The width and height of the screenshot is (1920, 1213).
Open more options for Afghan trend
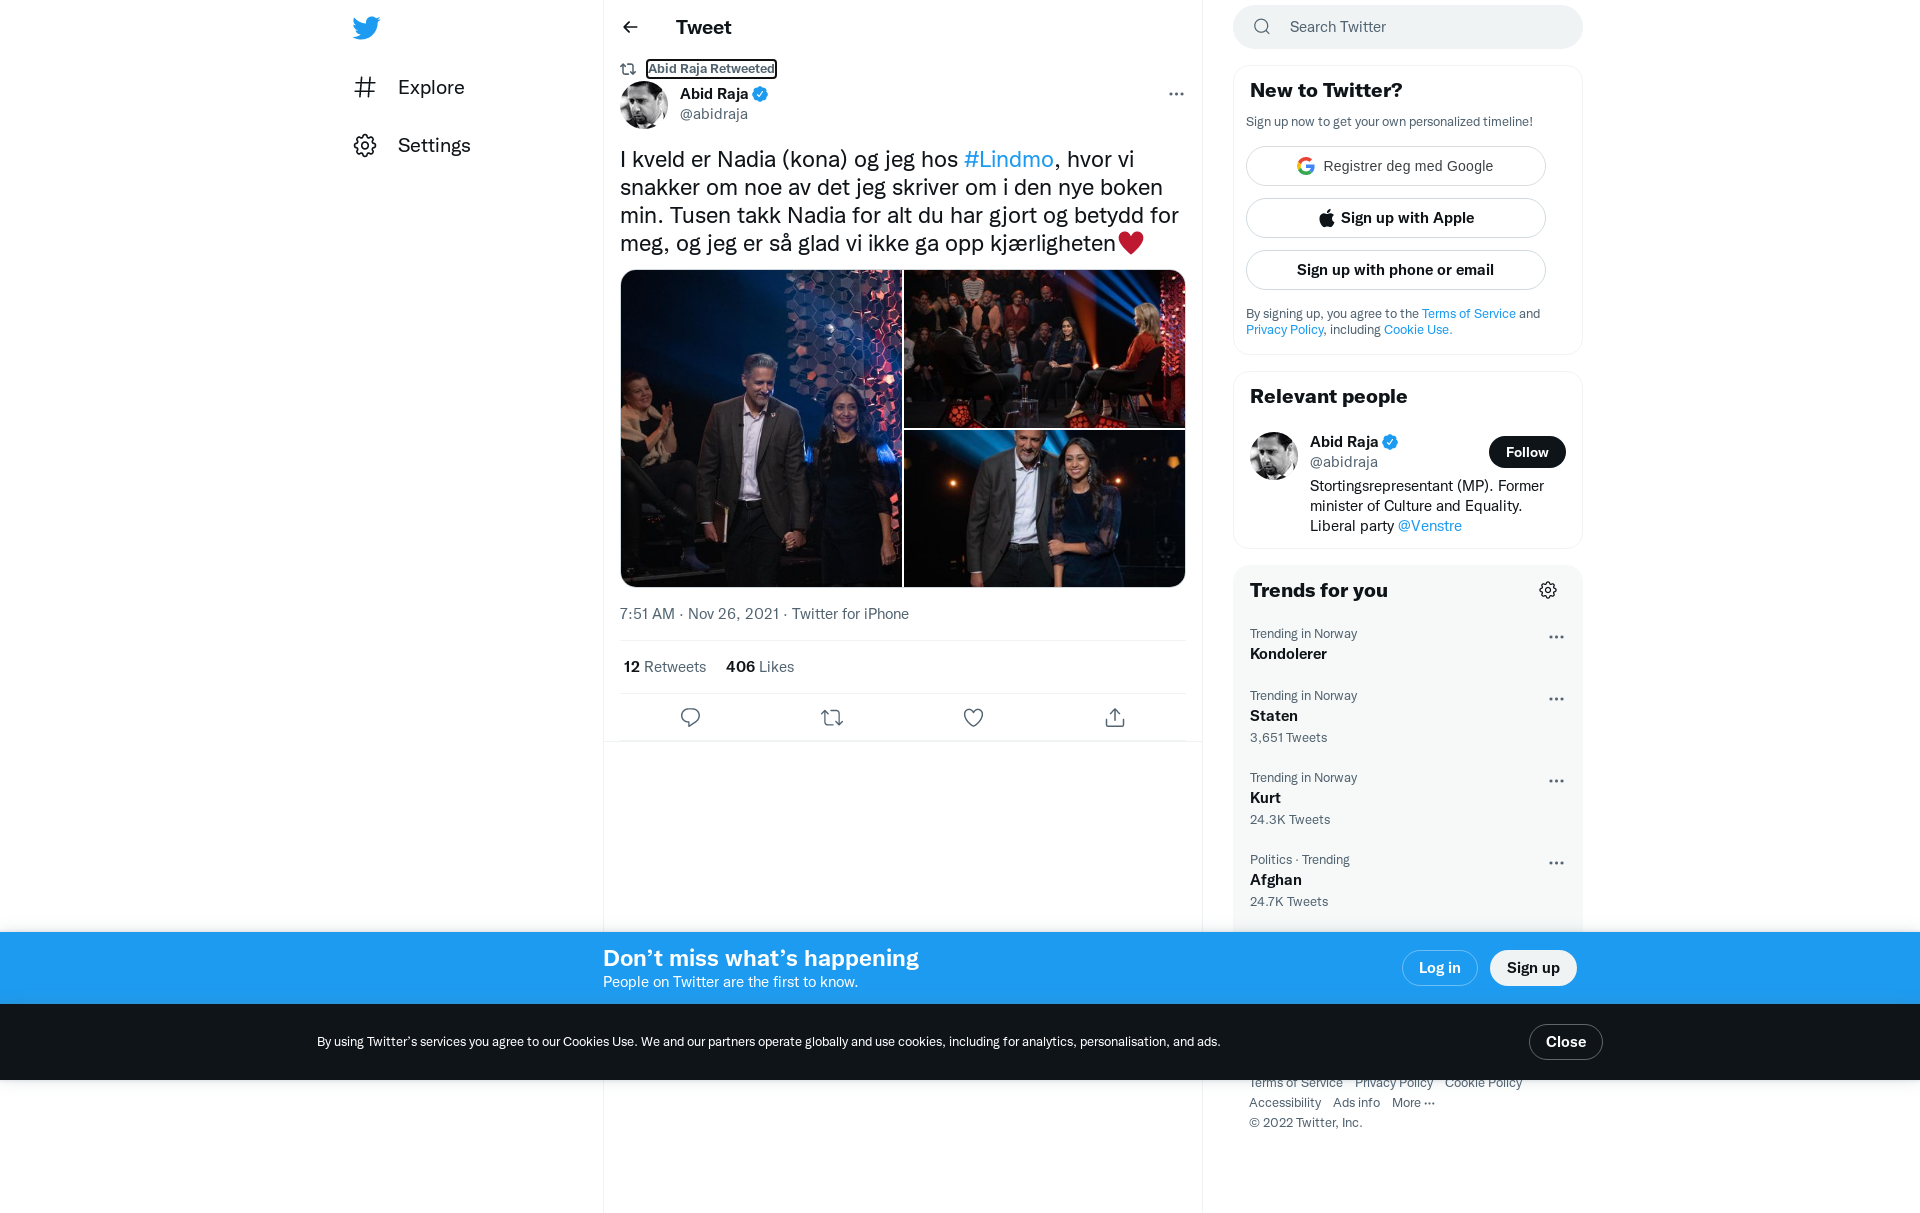pyautogui.click(x=1556, y=863)
